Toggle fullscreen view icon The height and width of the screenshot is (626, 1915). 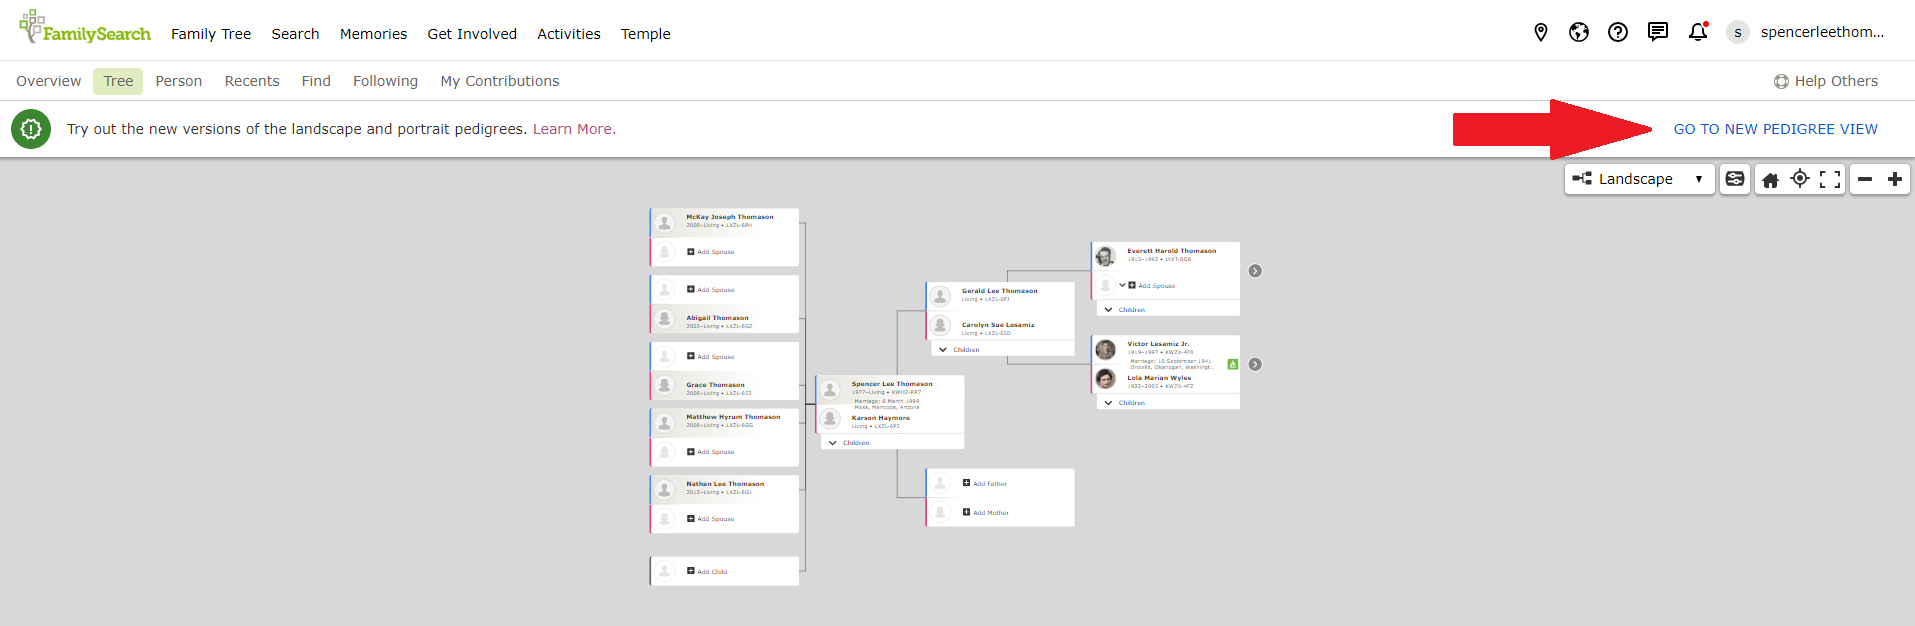coord(1830,179)
